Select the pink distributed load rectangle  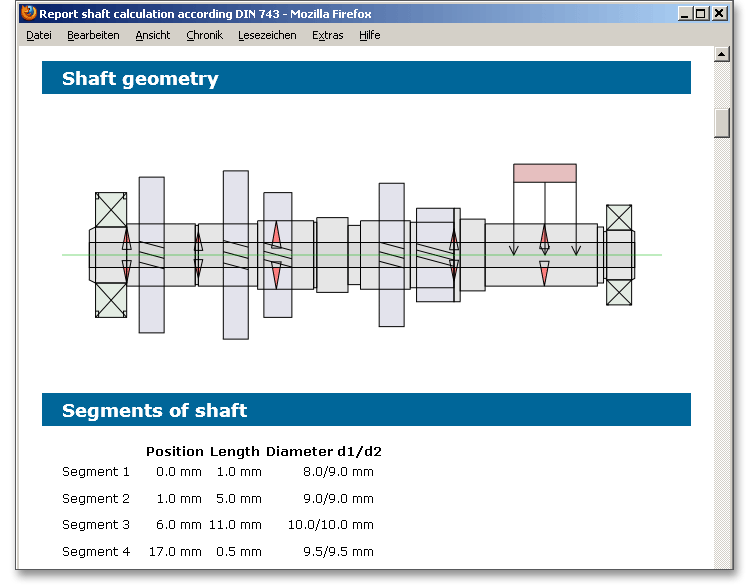tap(545, 173)
